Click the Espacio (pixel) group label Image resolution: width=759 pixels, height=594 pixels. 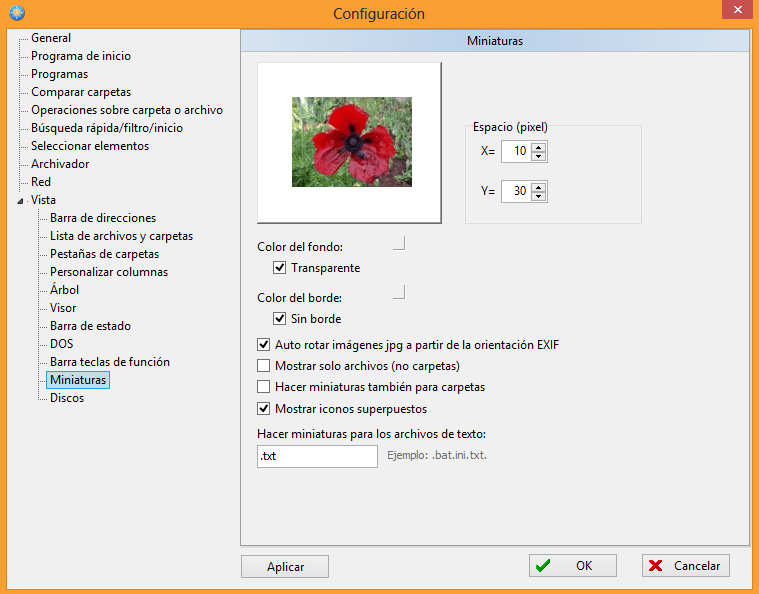[510, 127]
